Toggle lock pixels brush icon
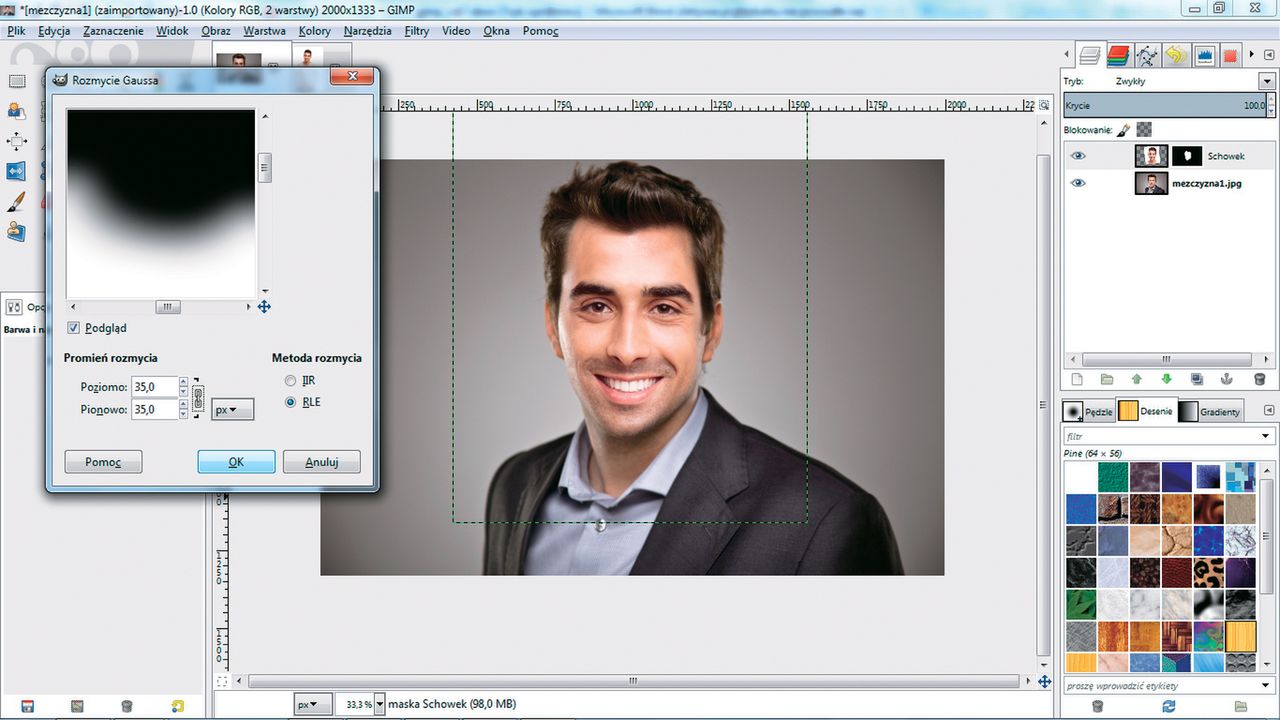Image resolution: width=1280 pixels, height=720 pixels. click(1124, 129)
